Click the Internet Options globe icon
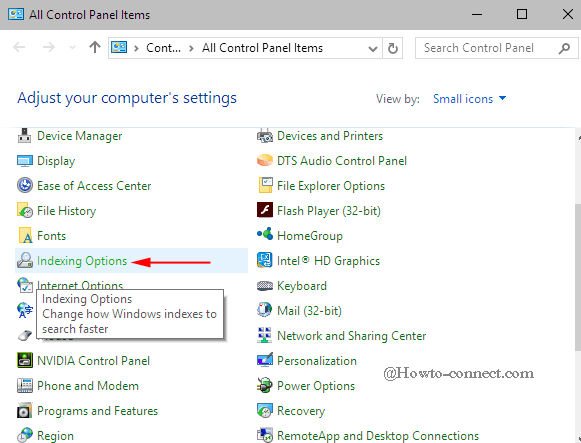This screenshot has height=443, width=581. tap(24, 285)
